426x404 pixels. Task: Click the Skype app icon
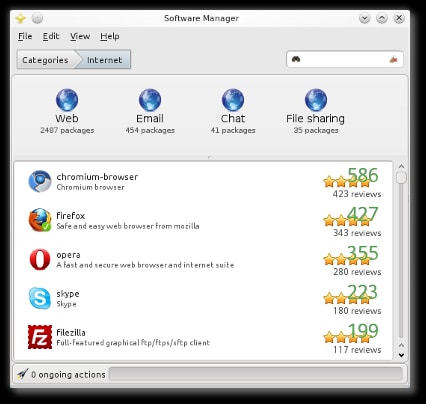40,298
